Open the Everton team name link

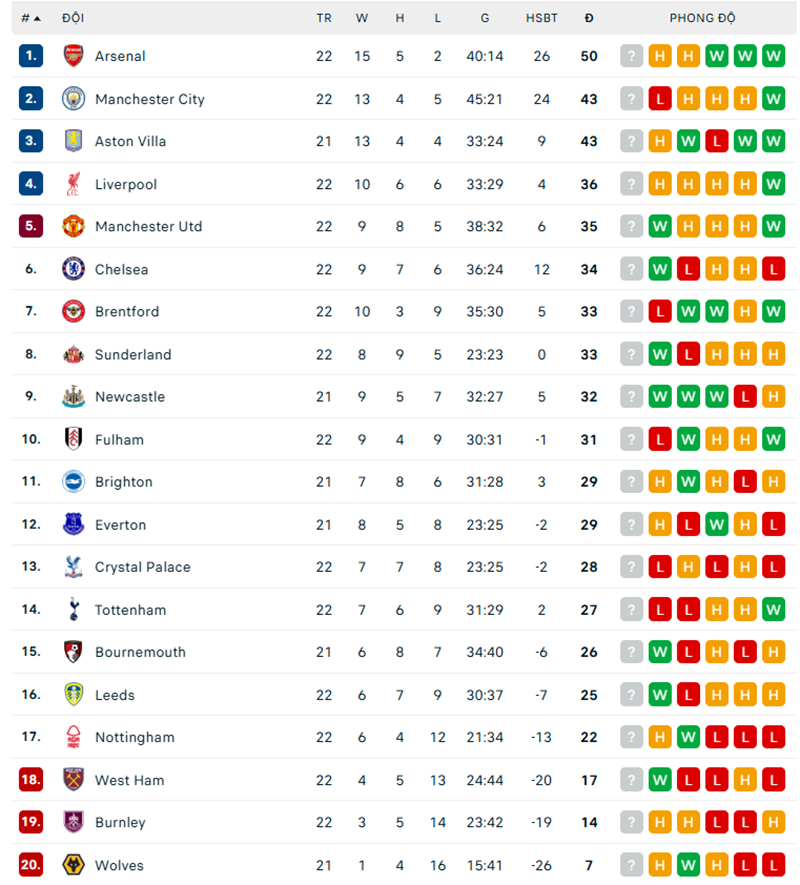[x=120, y=525]
